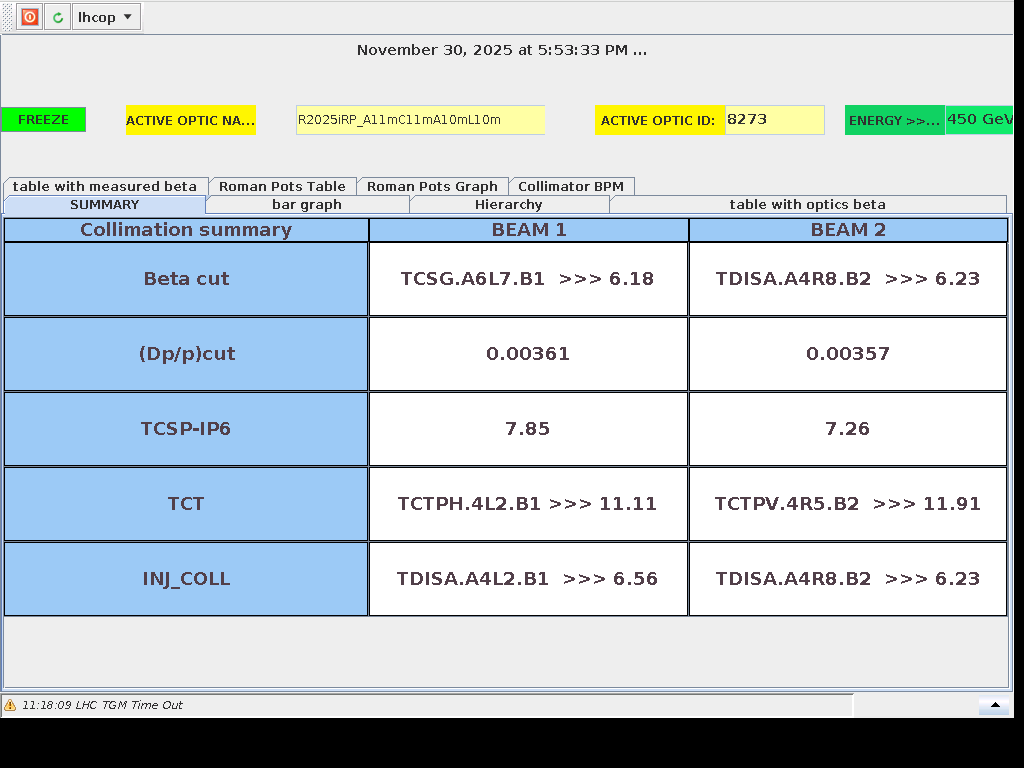The height and width of the screenshot is (768, 1024).
Task: Click the LHC TGM Time Out message
Action: [102, 705]
